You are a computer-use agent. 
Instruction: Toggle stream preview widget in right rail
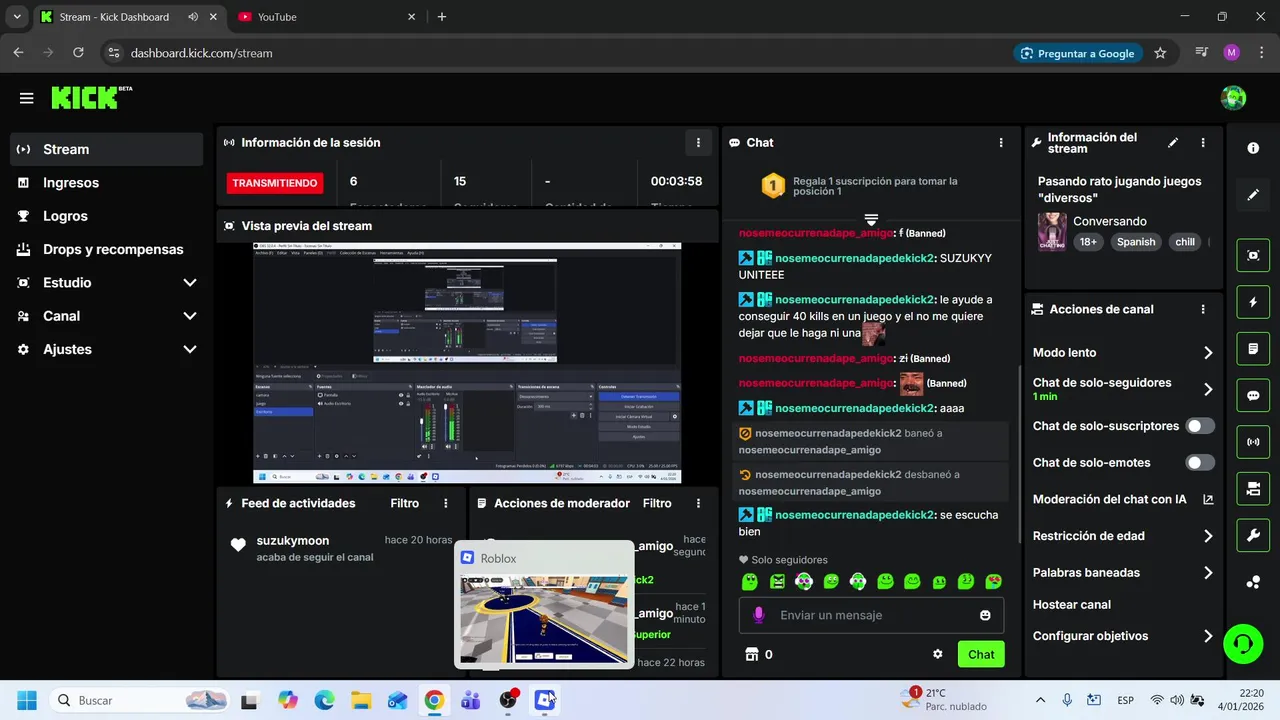coord(1253,255)
